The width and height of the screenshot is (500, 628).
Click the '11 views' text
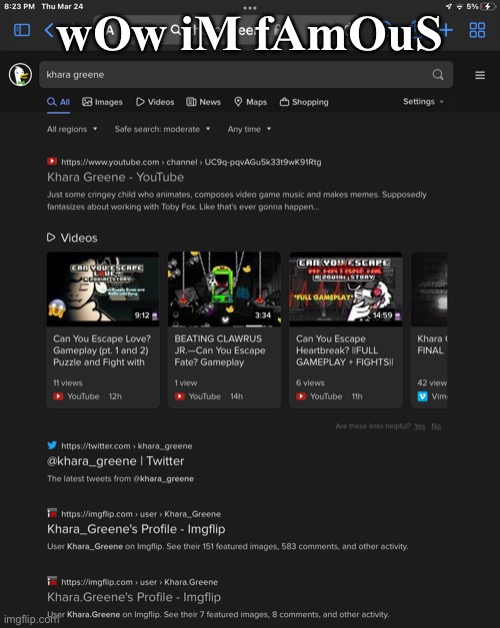click(x=67, y=383)
